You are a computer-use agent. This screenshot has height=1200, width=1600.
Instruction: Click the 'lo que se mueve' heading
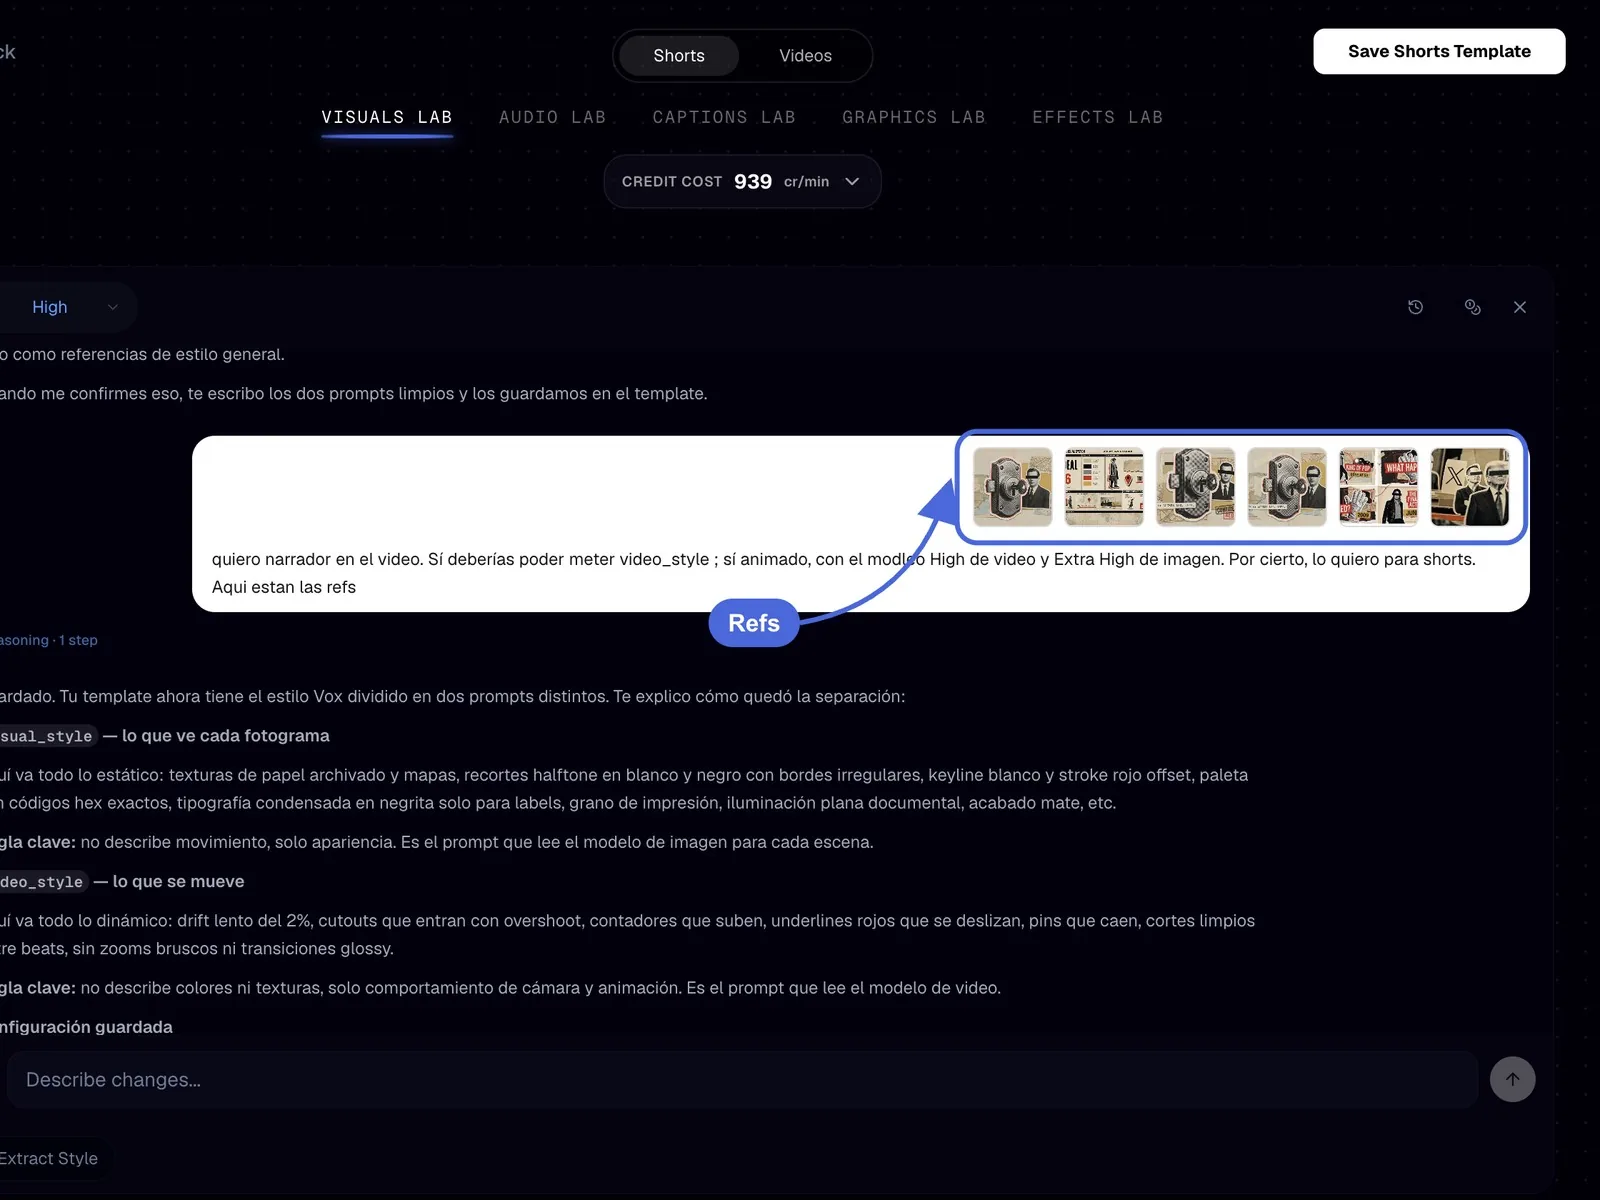click(179, 881)
